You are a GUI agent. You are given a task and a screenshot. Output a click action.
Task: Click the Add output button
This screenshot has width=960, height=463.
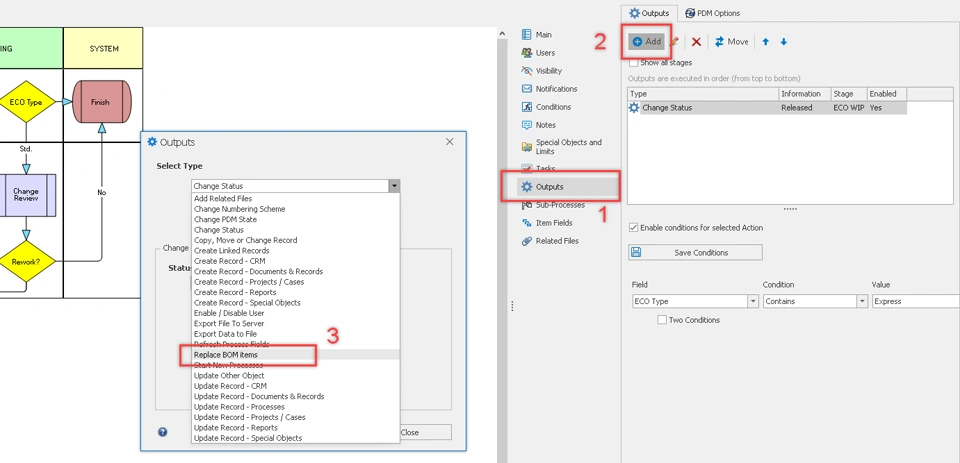(x=647, y=42)
